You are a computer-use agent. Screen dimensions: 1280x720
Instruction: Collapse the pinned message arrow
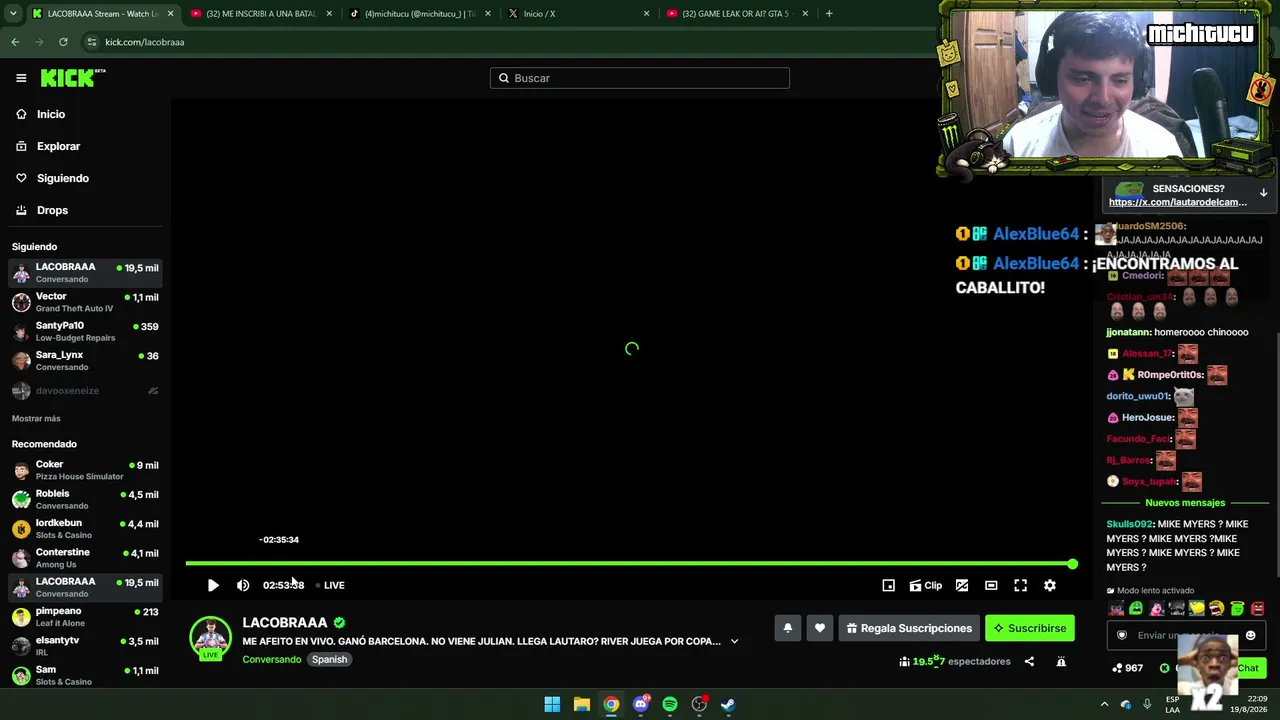[1263, 192]
